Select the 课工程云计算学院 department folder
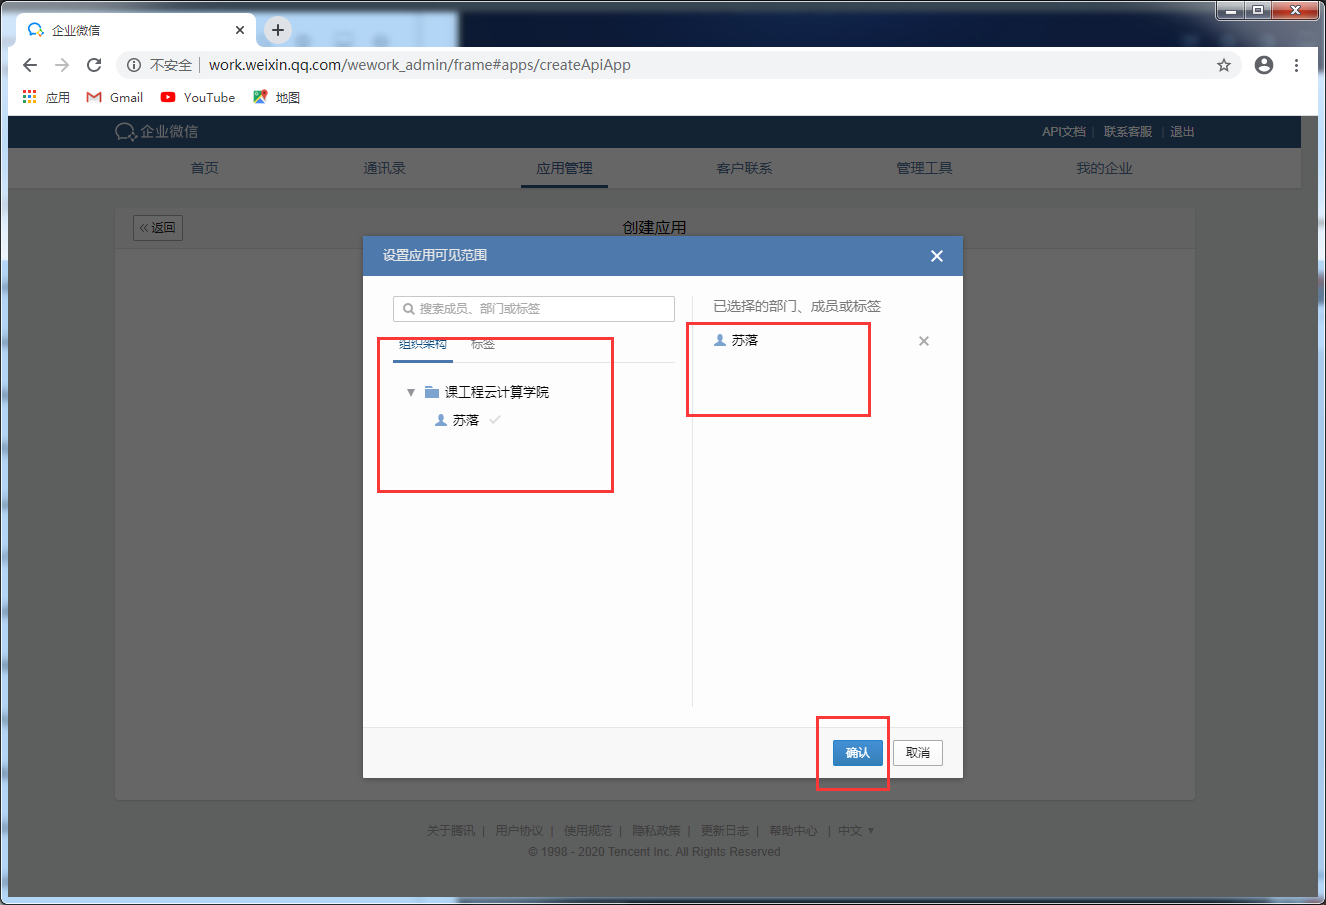 (487, 392)
